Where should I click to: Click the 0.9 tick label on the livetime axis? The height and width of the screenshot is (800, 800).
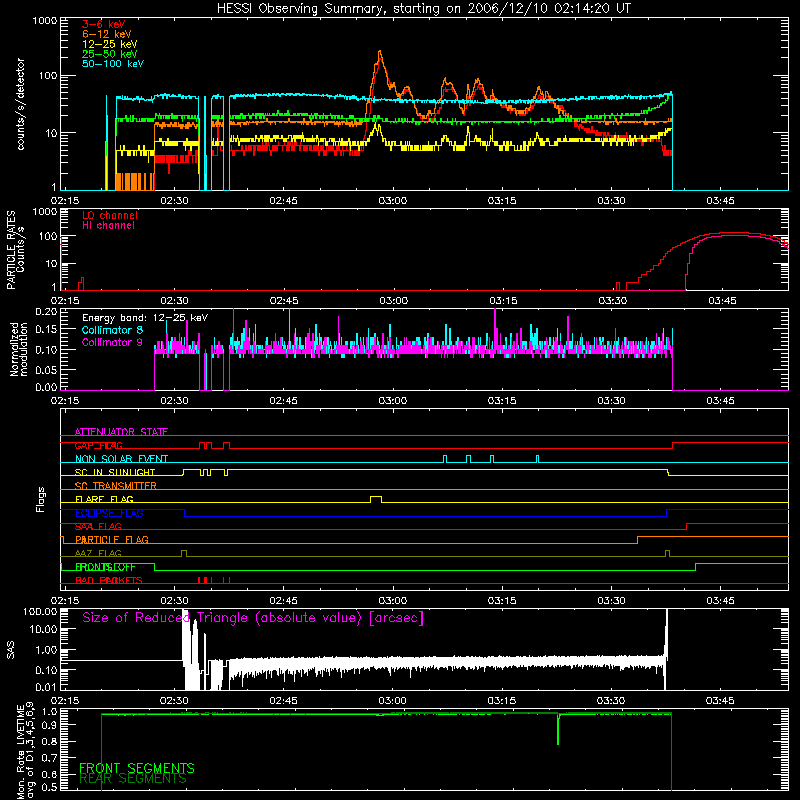click(49, 726)
